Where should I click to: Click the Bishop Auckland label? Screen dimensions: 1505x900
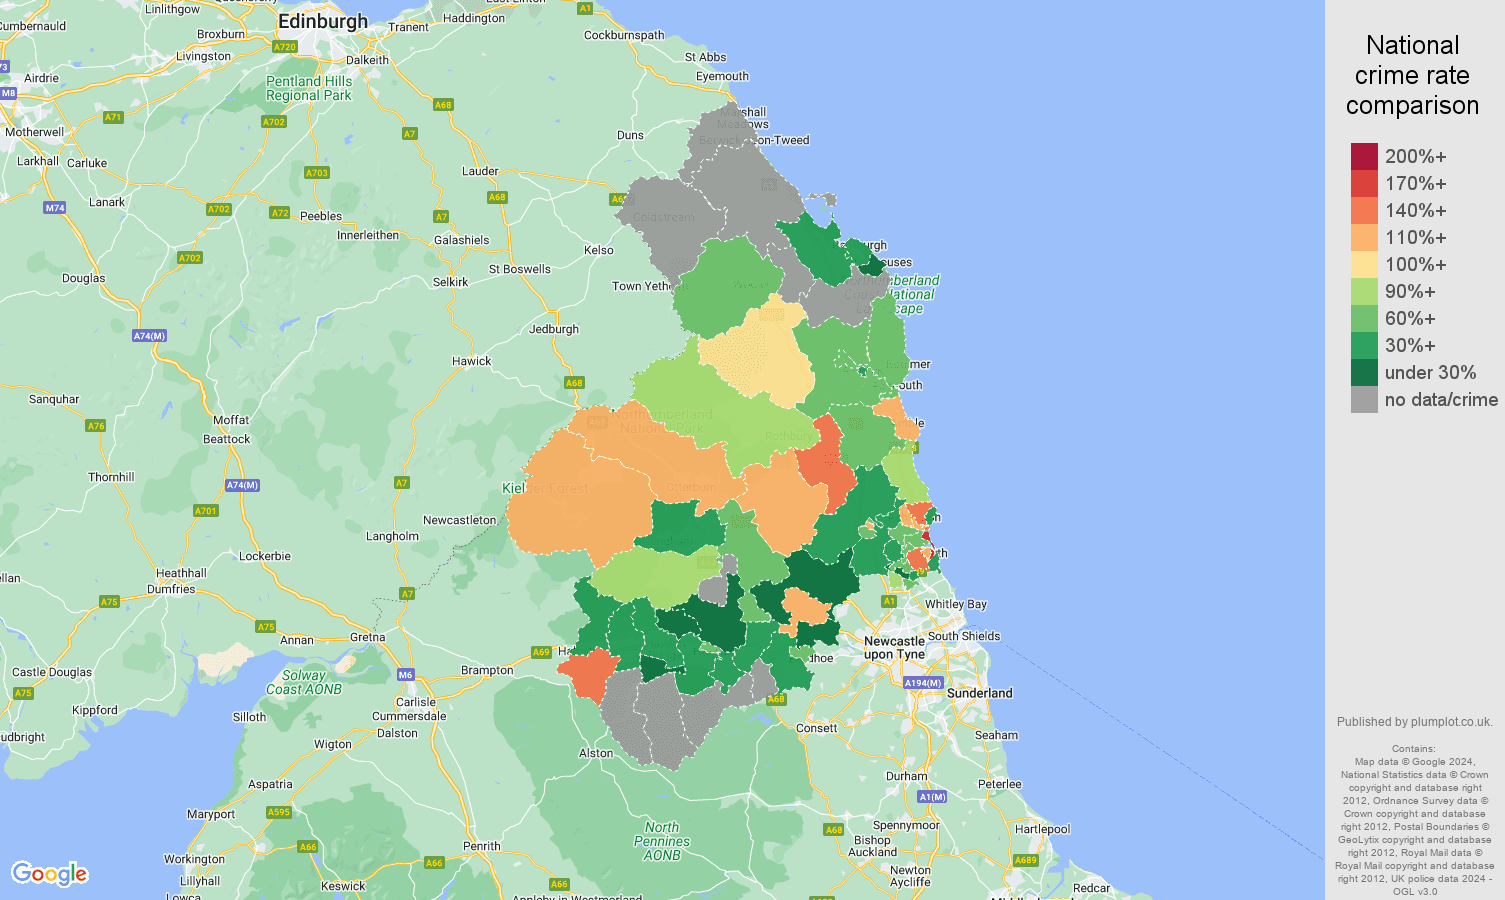tap(873, 846)
